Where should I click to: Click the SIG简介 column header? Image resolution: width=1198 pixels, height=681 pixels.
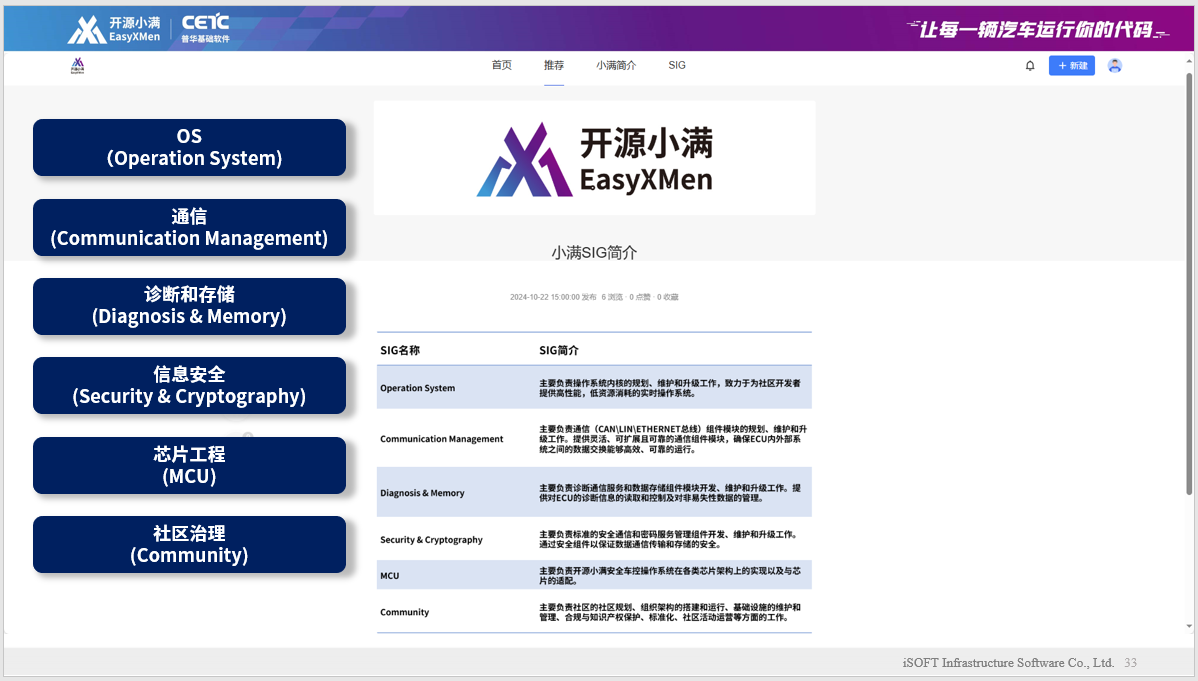click(559, 351)
